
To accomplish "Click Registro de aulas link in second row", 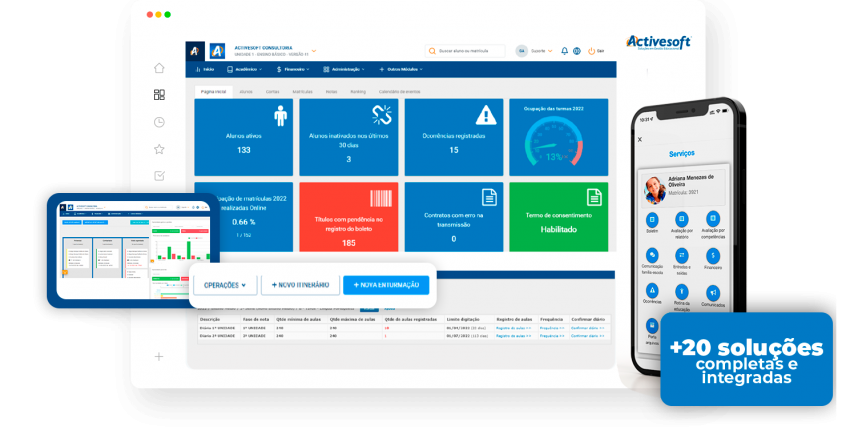I will pyautogui.click(x=514, y=336).
